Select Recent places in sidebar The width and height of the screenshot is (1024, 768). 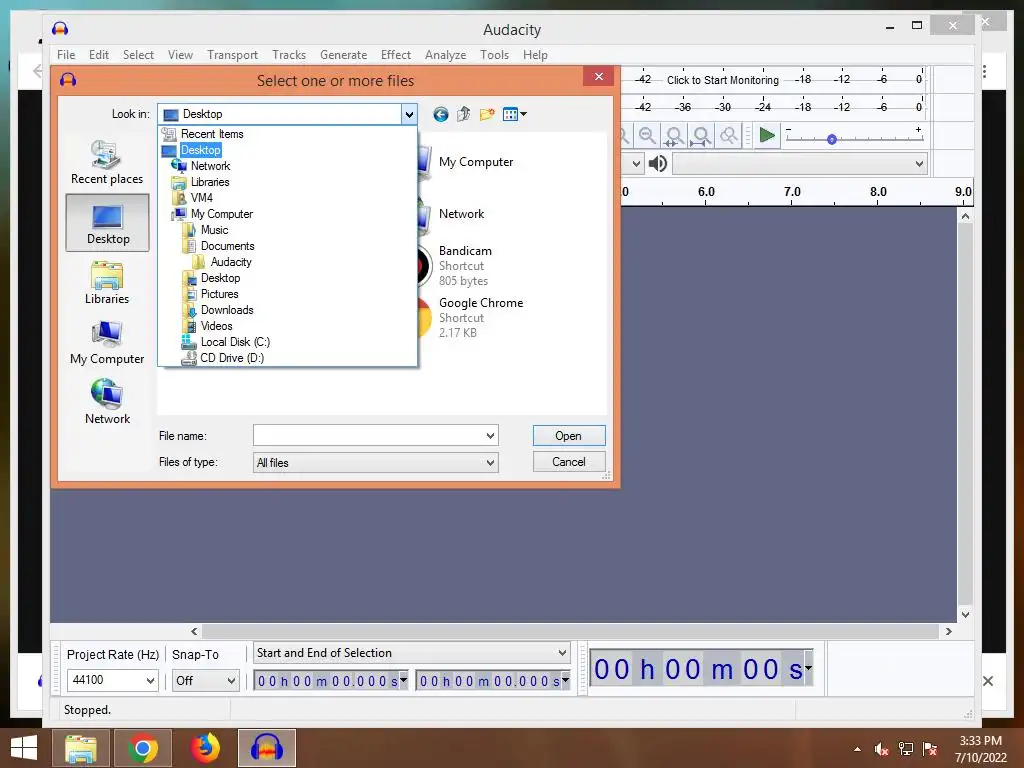pyautogui.click(x=107, y=162)
